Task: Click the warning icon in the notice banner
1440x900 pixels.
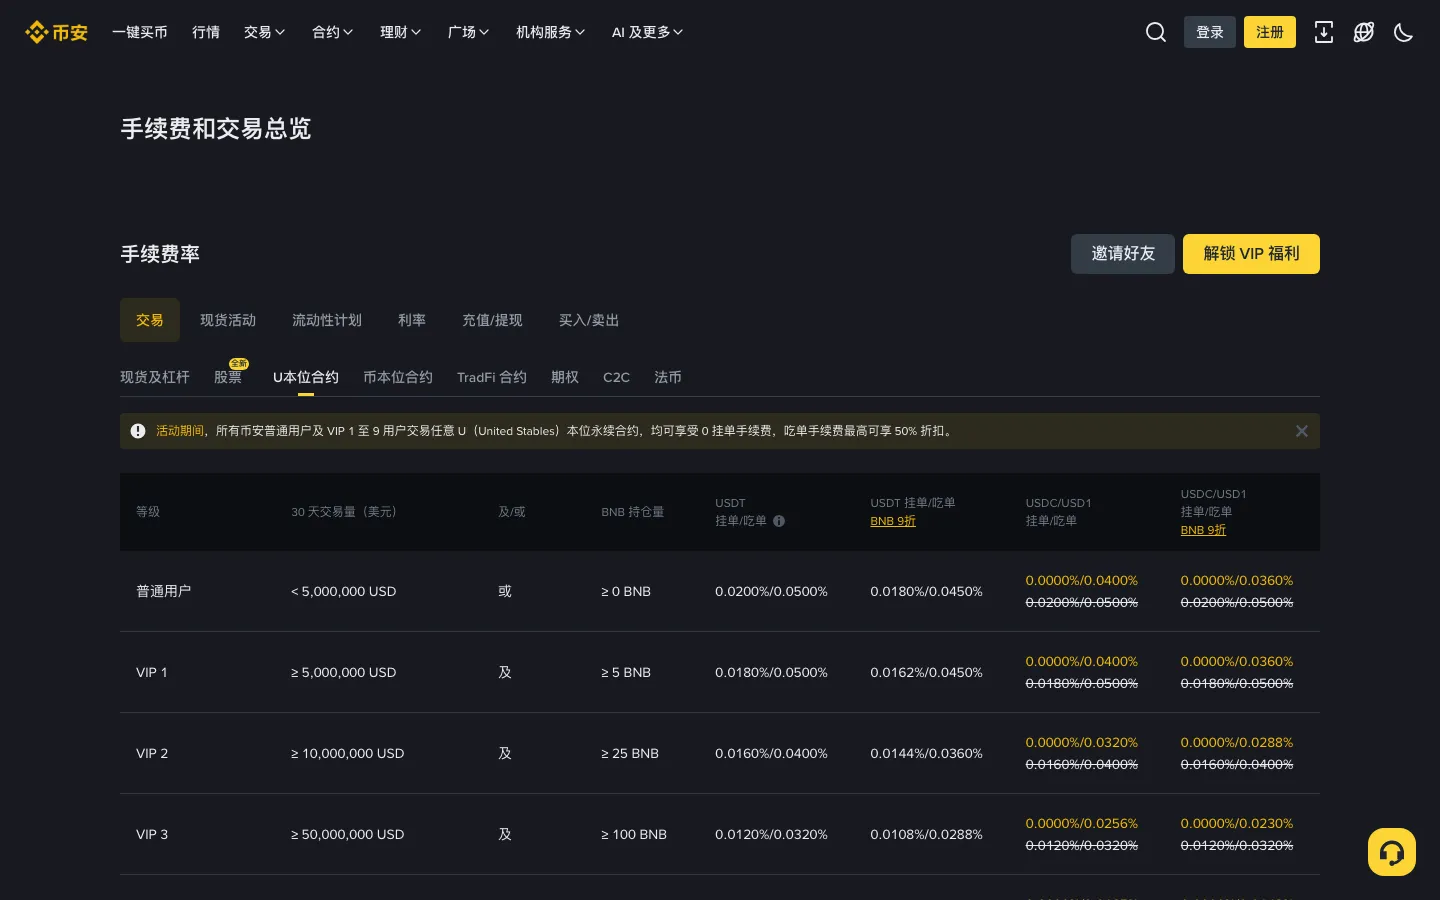Action: pos(138,431)
